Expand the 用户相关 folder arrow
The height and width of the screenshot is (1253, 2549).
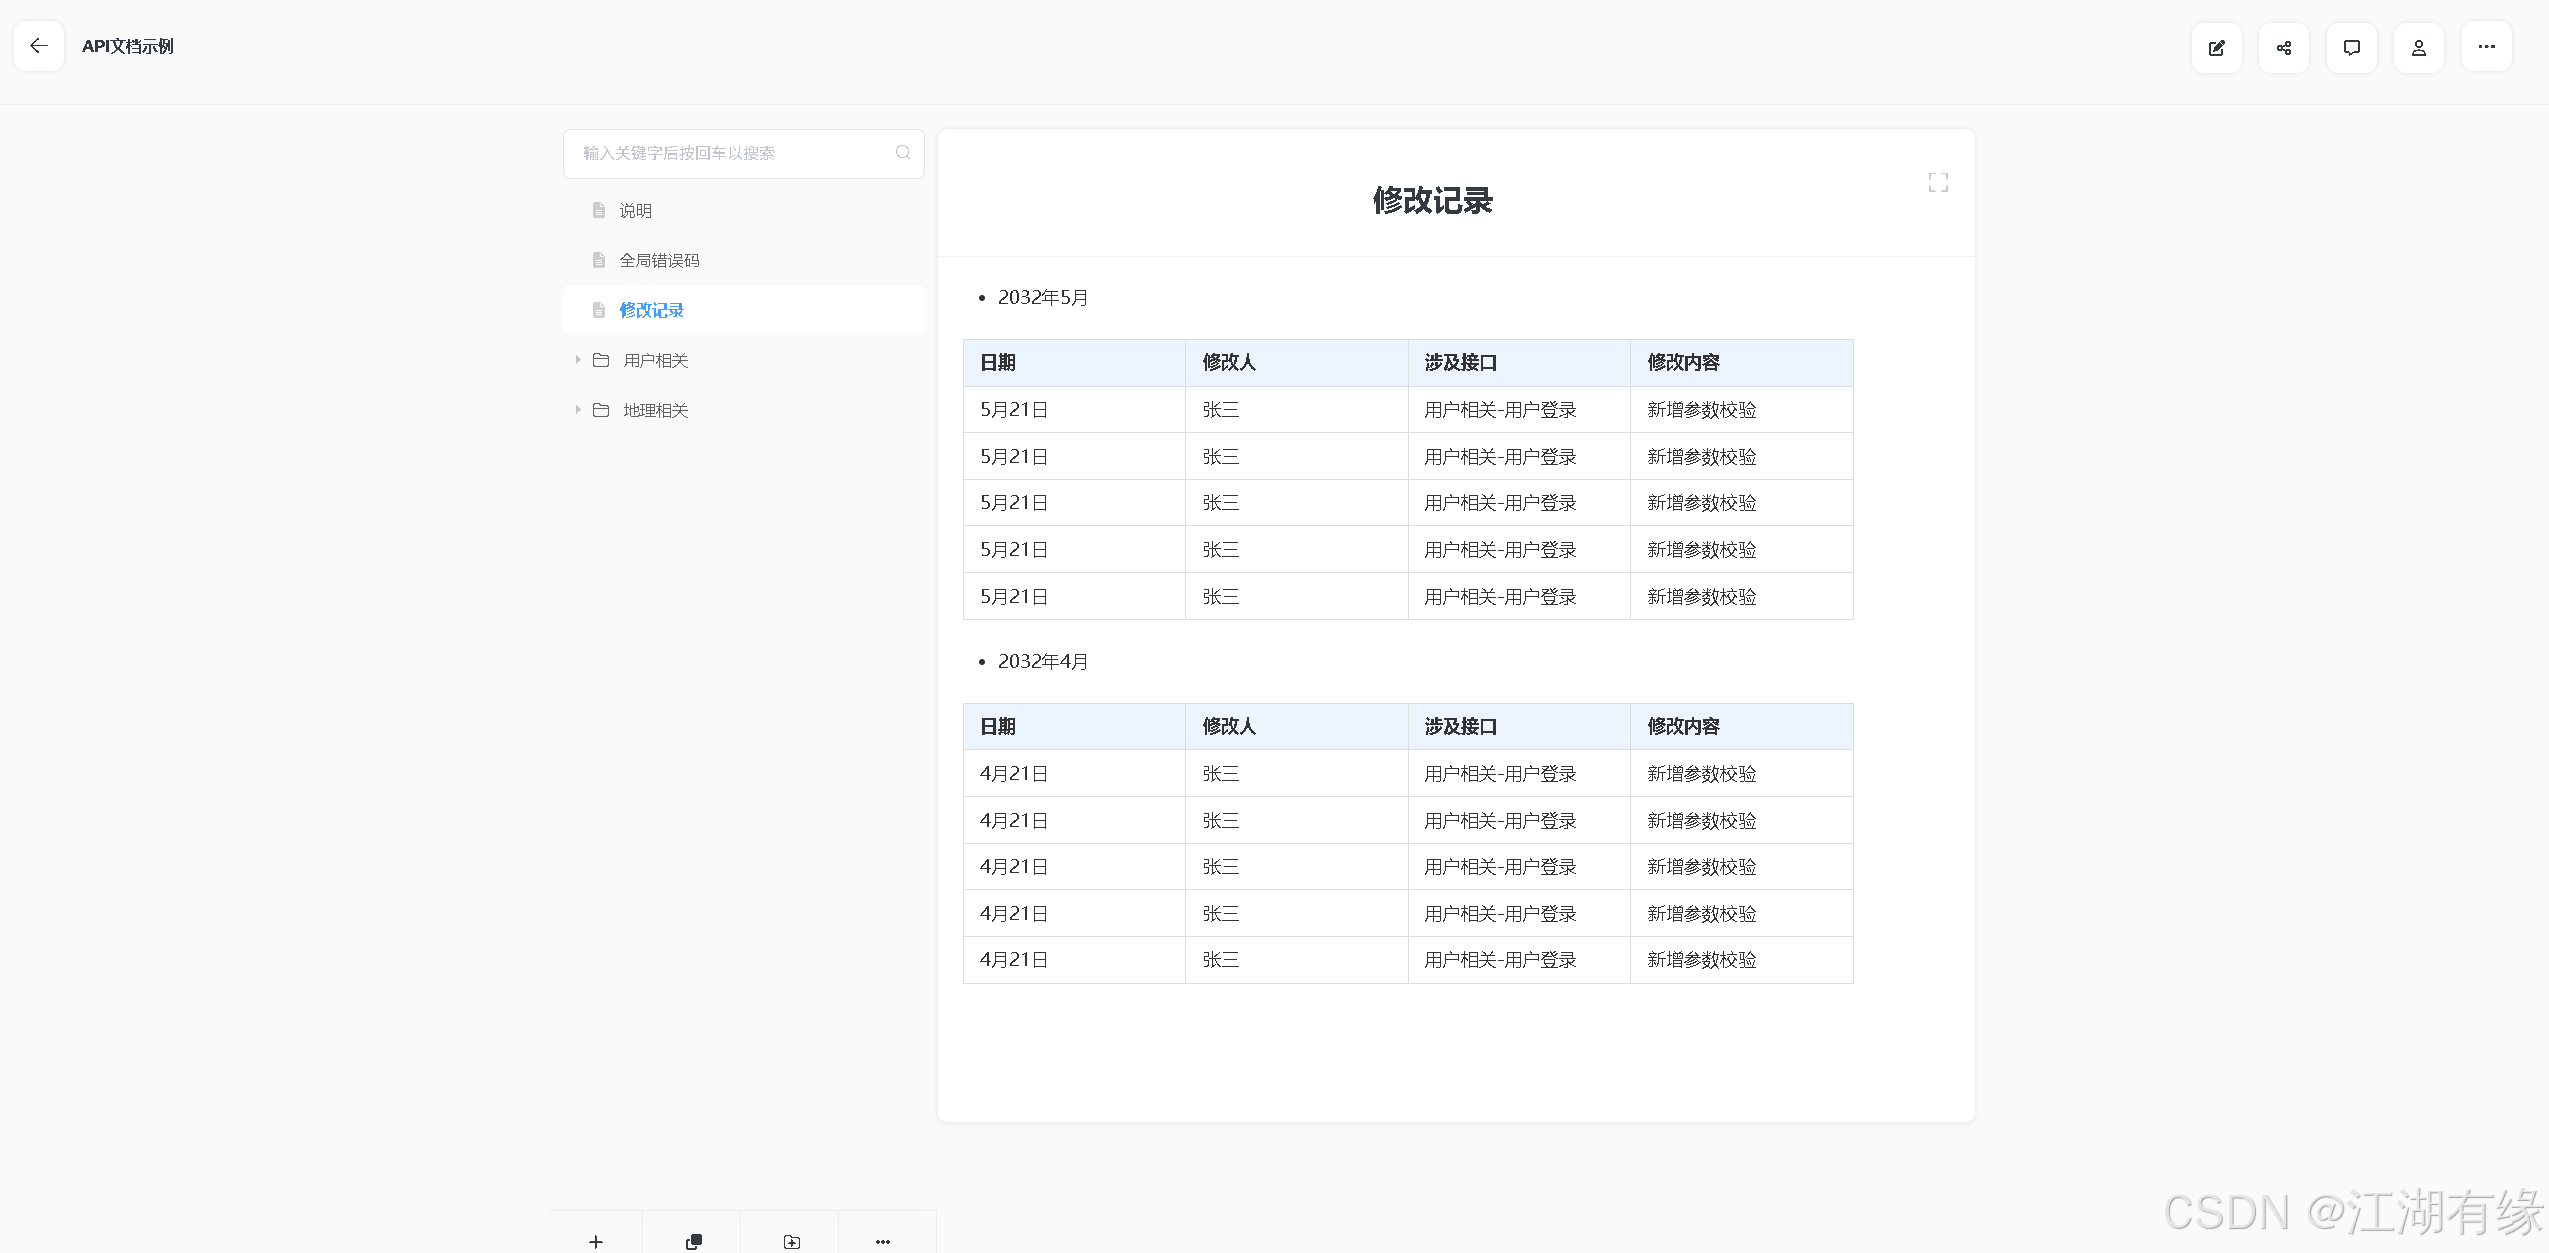coord(577,360)
